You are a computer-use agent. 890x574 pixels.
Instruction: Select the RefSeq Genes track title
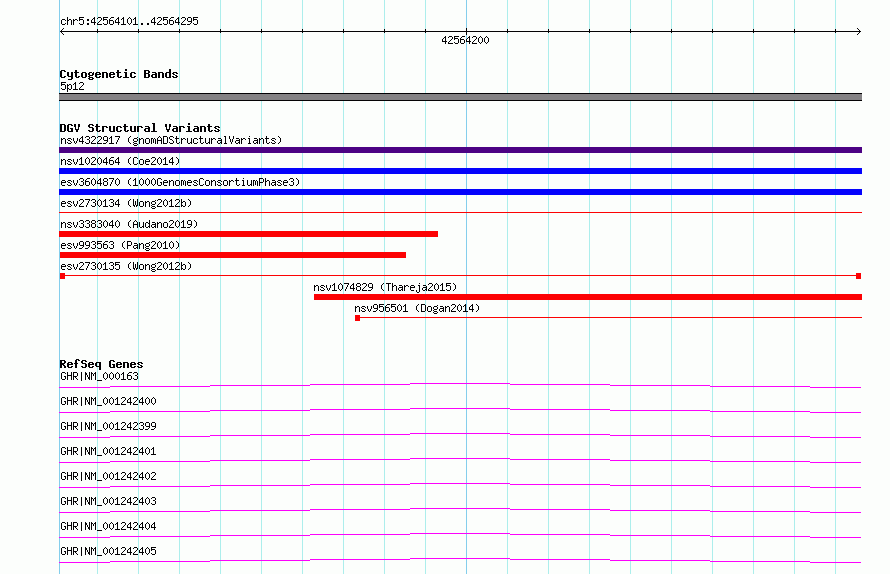101,364
